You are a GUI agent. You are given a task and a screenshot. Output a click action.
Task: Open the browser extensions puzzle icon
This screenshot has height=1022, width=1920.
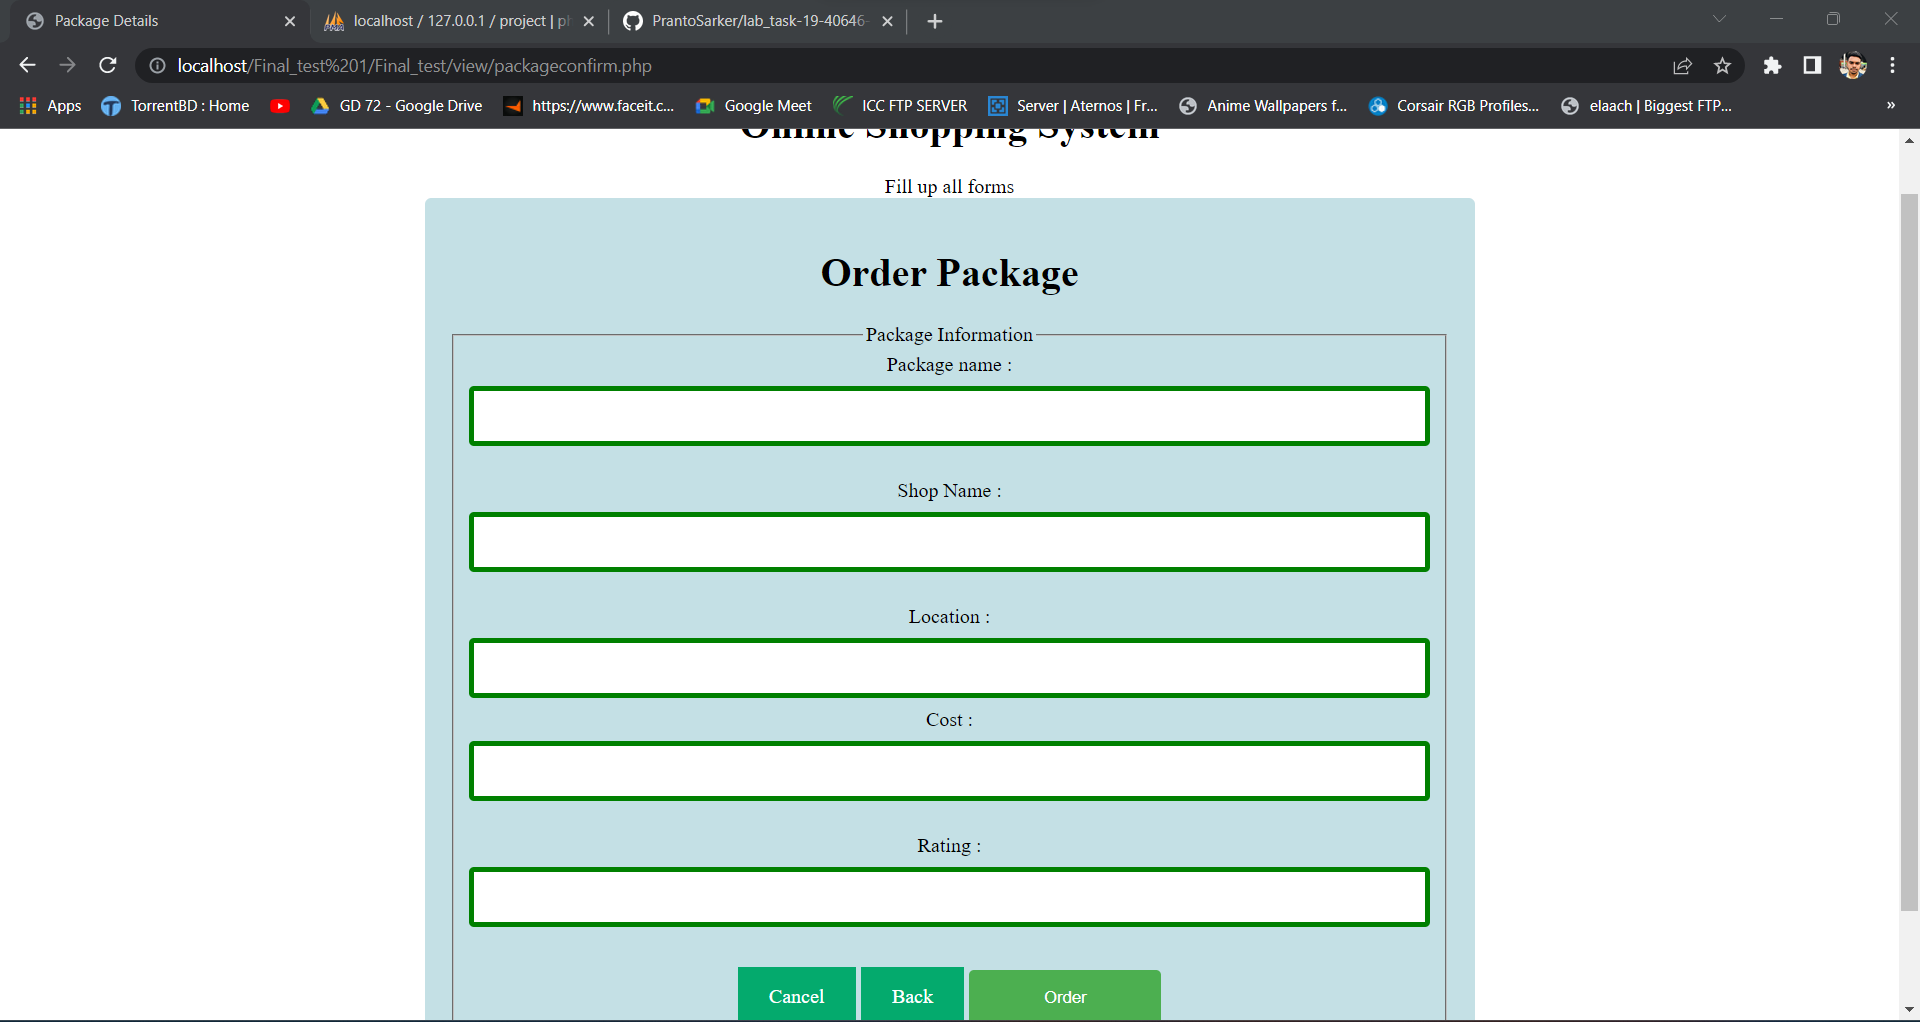click(1773, 65)
